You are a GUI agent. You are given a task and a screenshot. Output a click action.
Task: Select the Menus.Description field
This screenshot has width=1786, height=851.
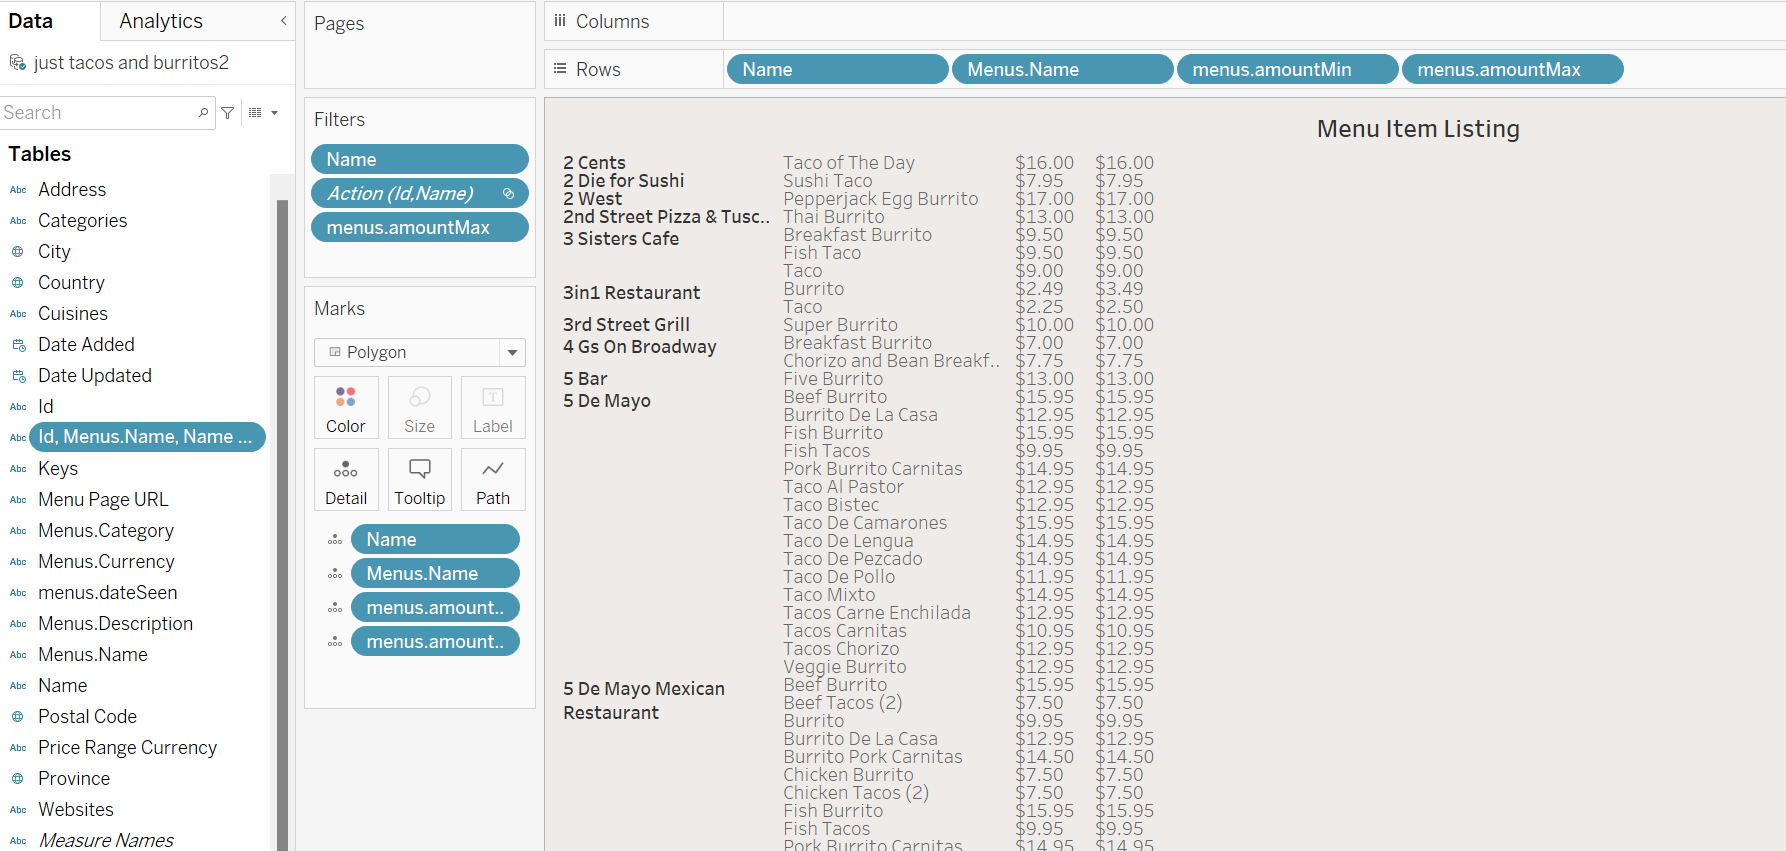pos(115,624)
